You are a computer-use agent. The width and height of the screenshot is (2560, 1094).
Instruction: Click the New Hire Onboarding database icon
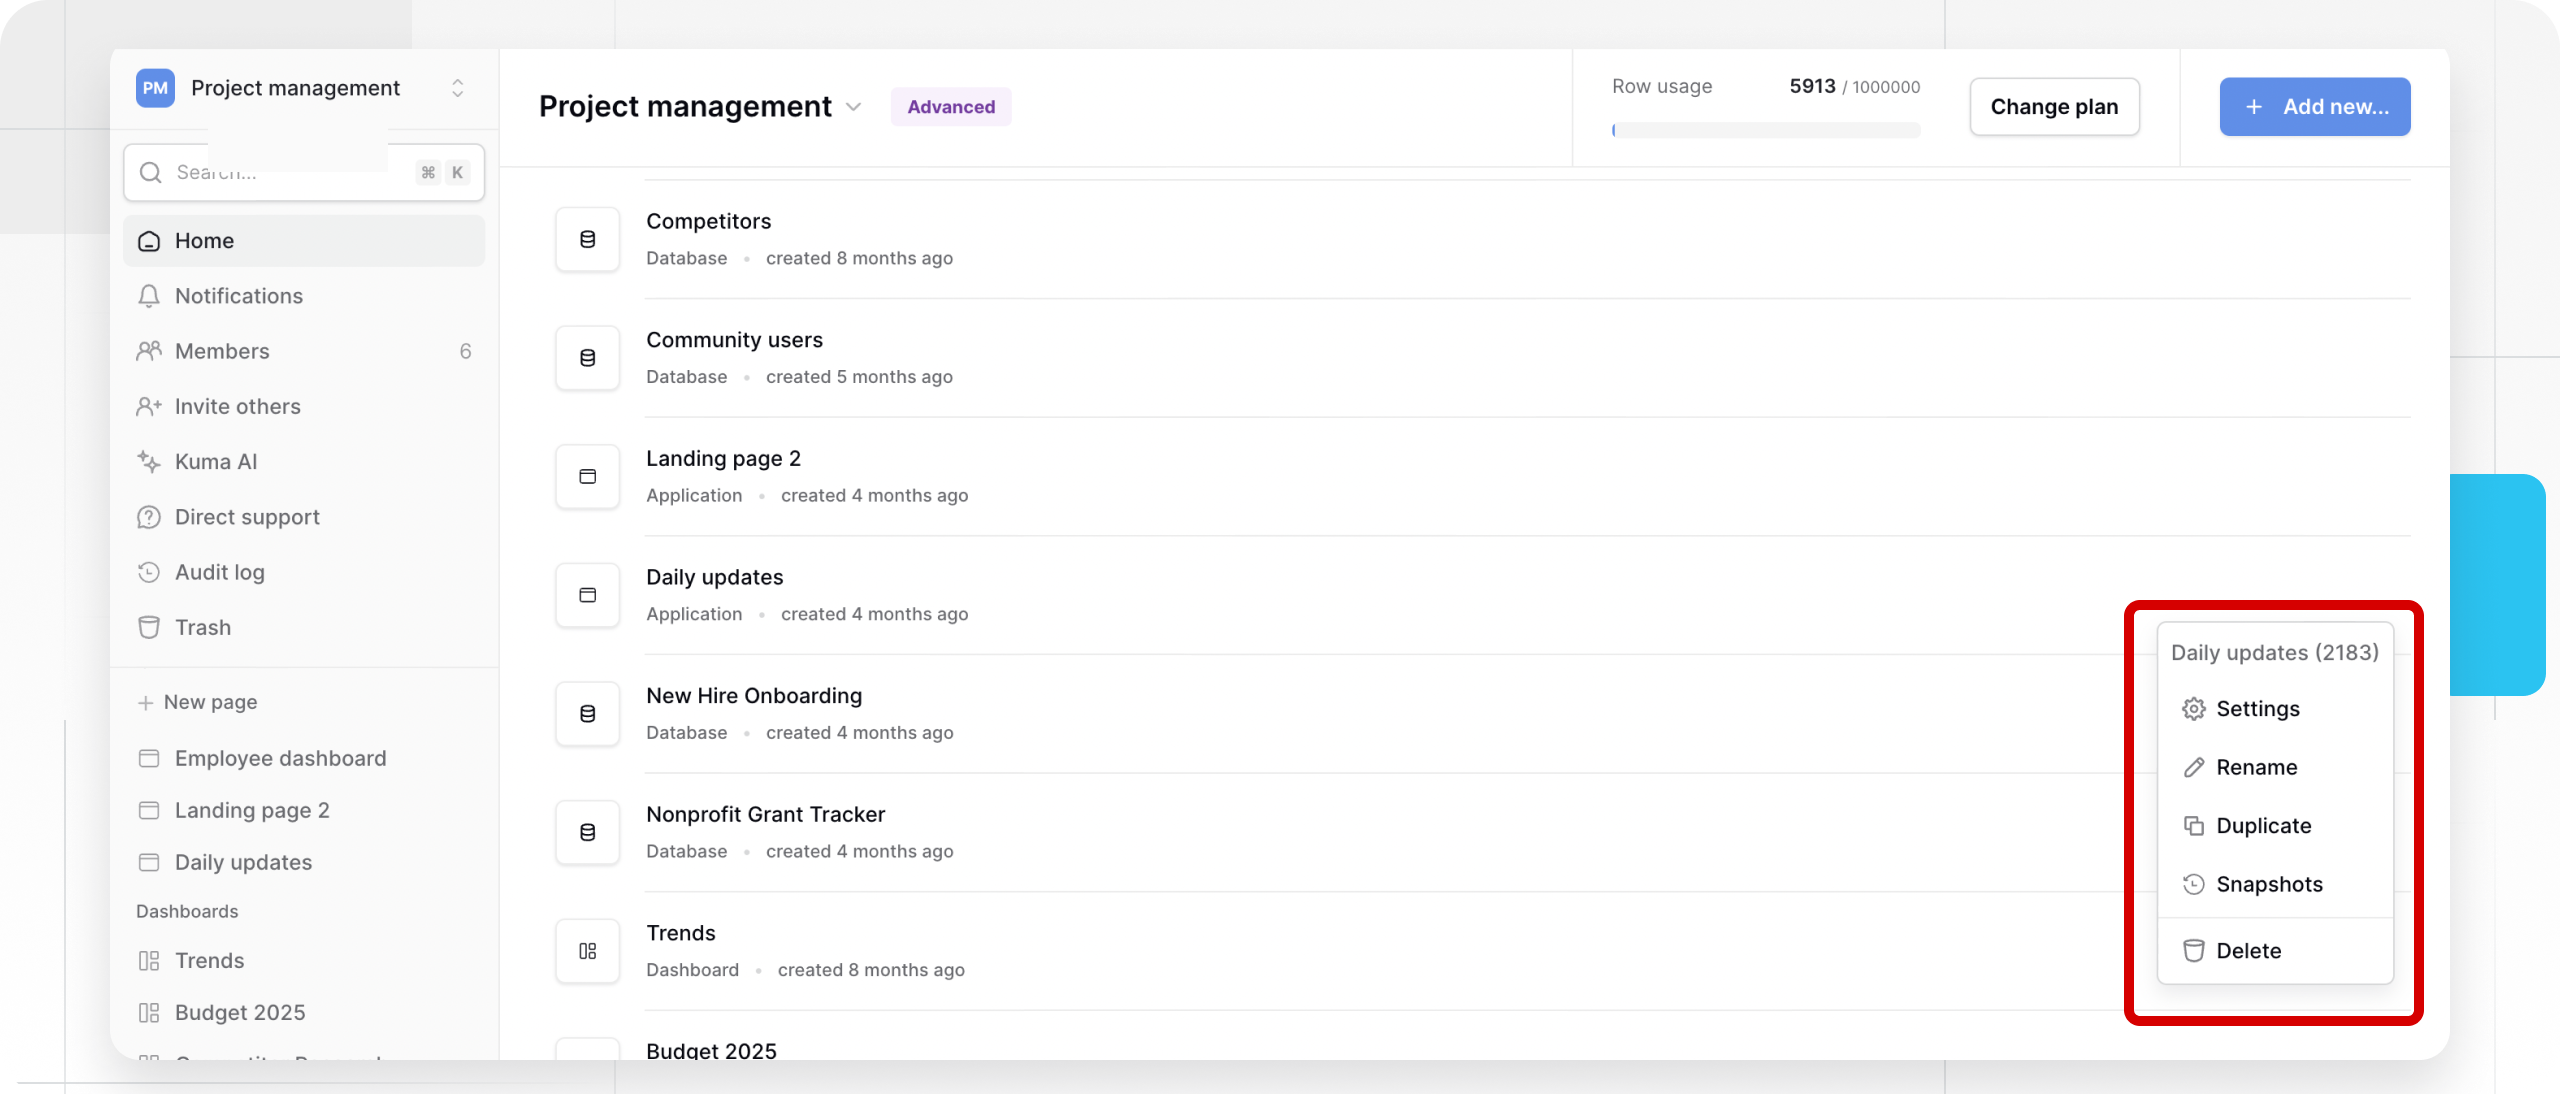586,713
